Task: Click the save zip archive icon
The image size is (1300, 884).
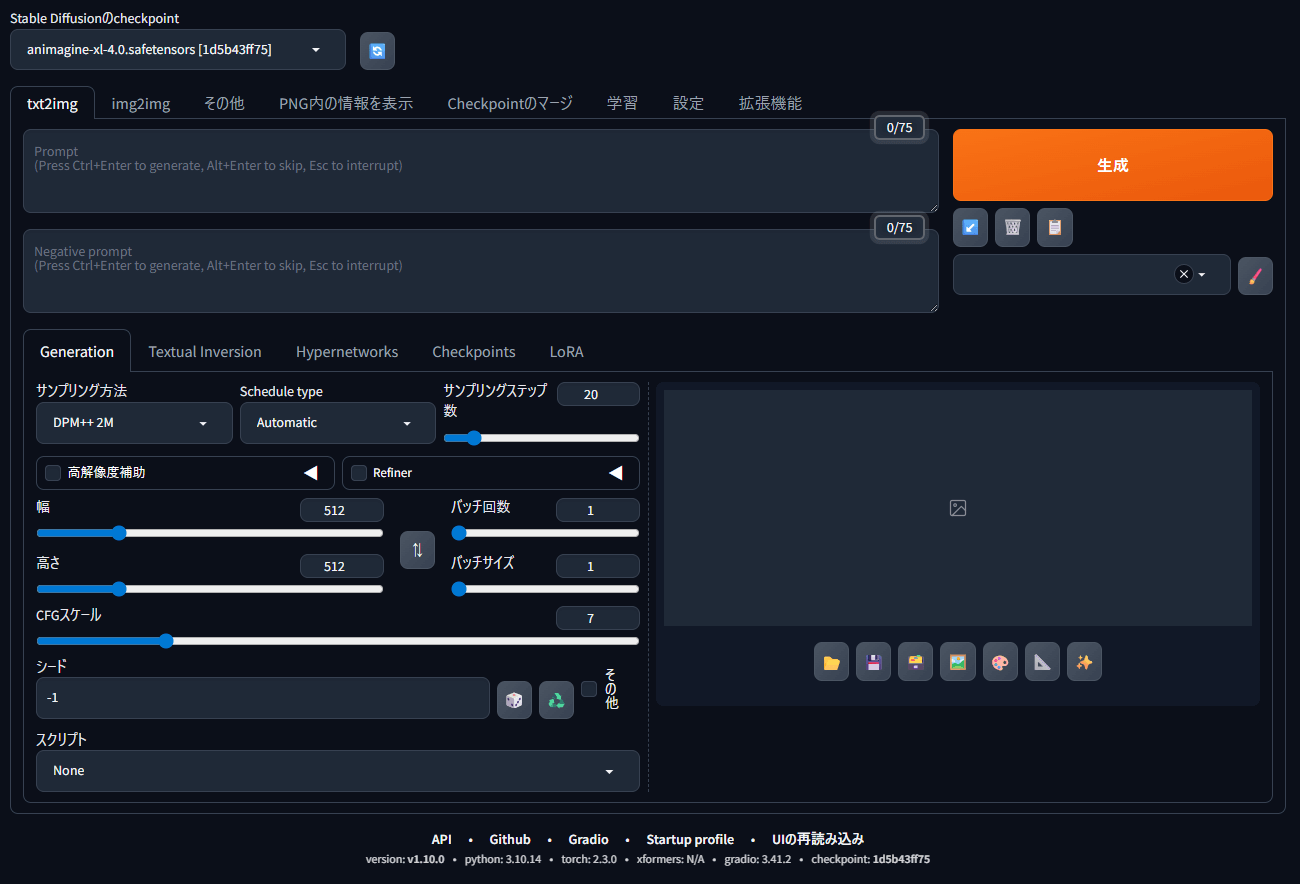Action: (x=915, y=662)
